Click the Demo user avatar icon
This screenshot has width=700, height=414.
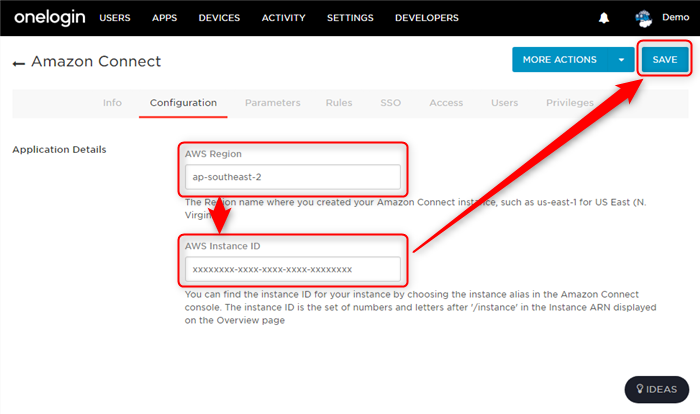[643, 18]
